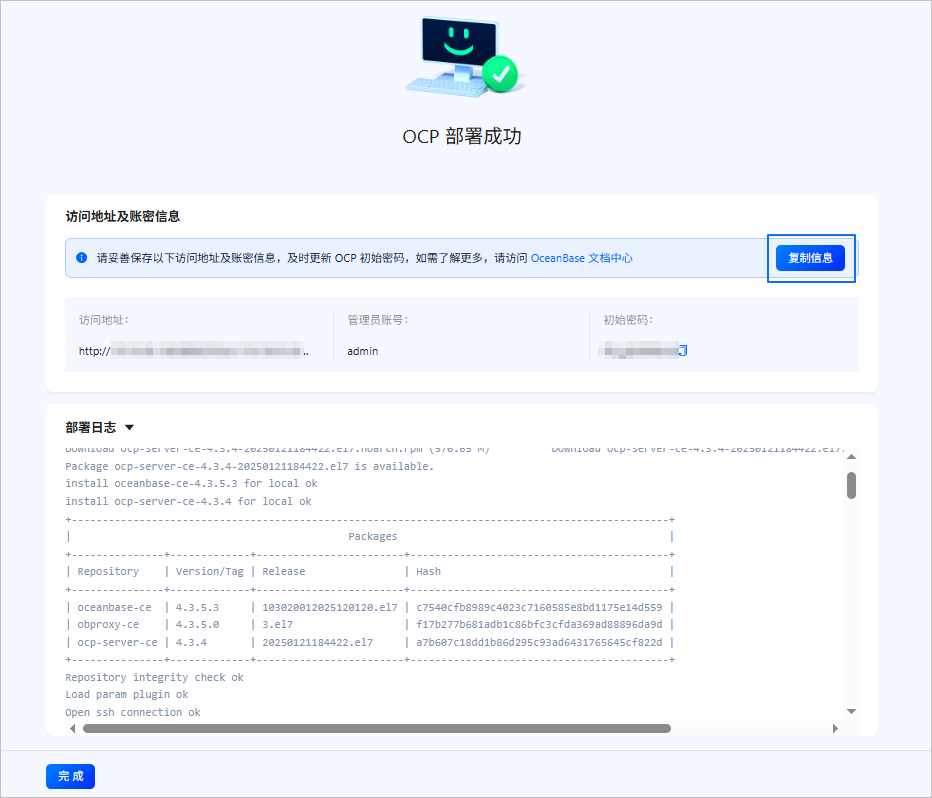Image resolution: width=932 pixels, height=798 pixels.
Task: Click the 初始密码 label
Action: 628,320
